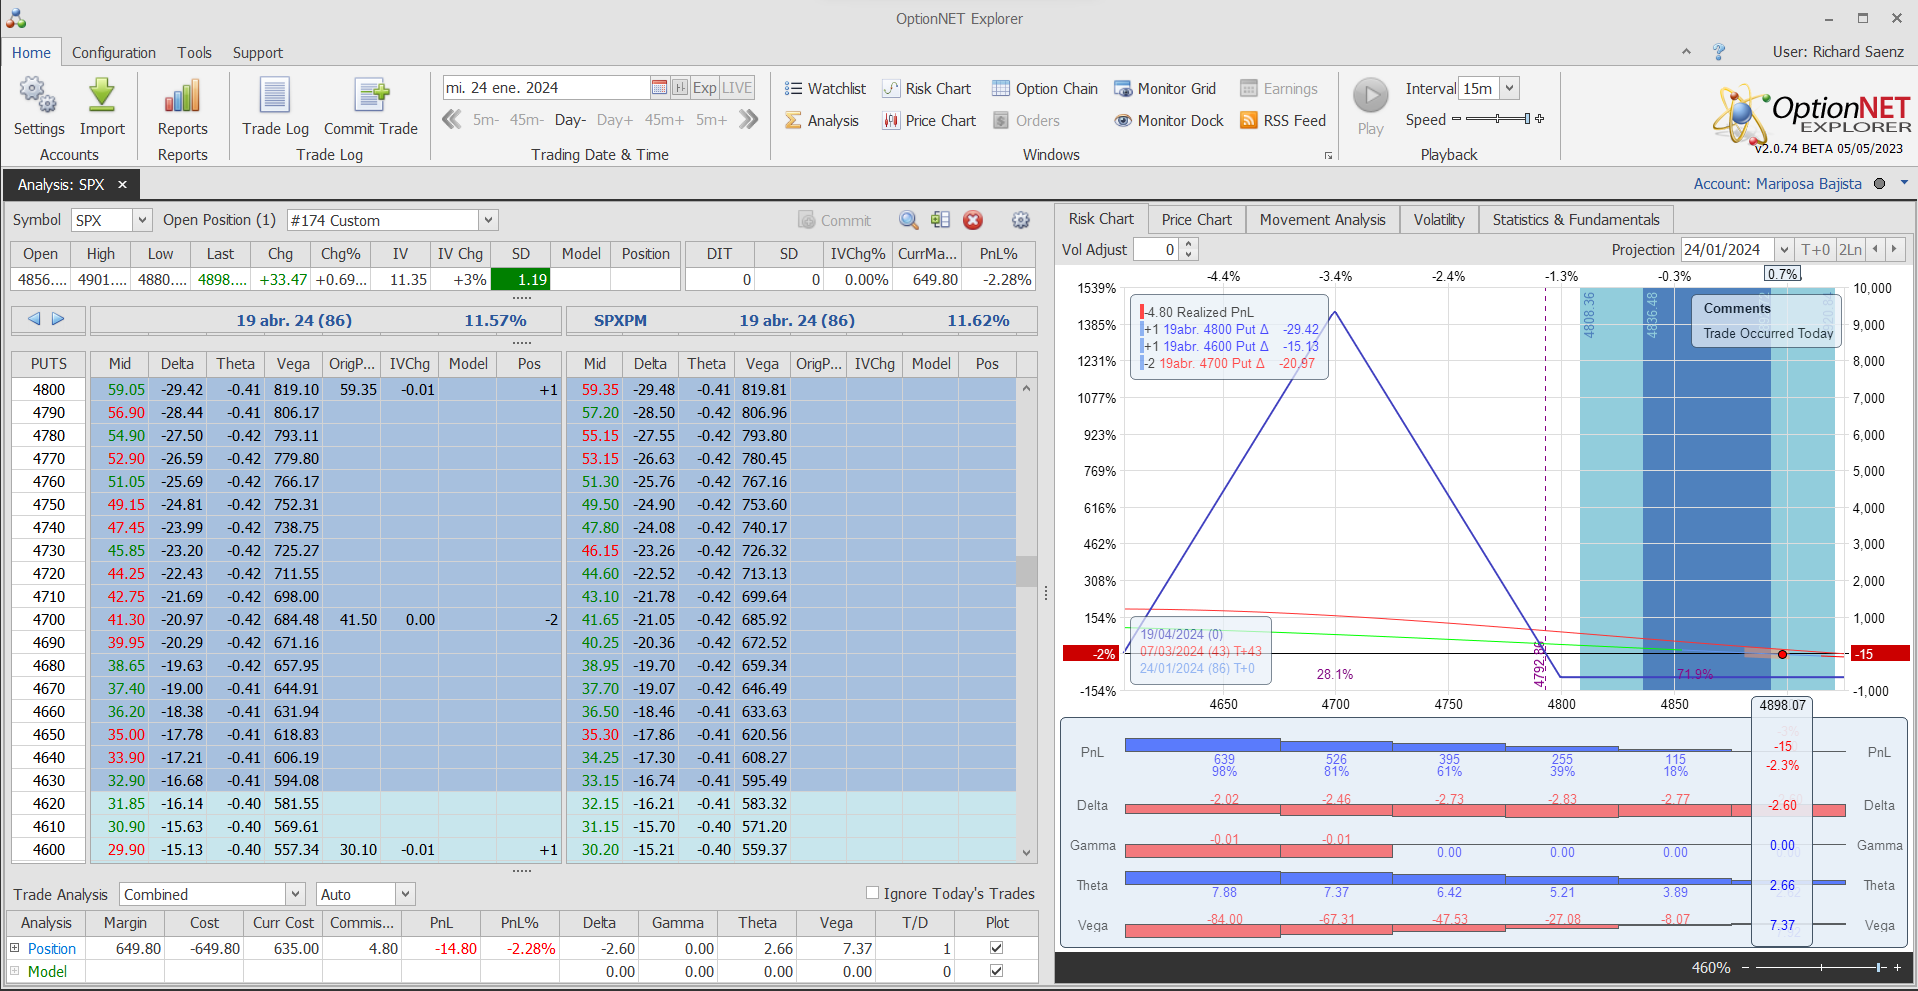Open the Reports icon
Image resolution: width=1918 pixels, height=991 pixels.
pos(182,107)
